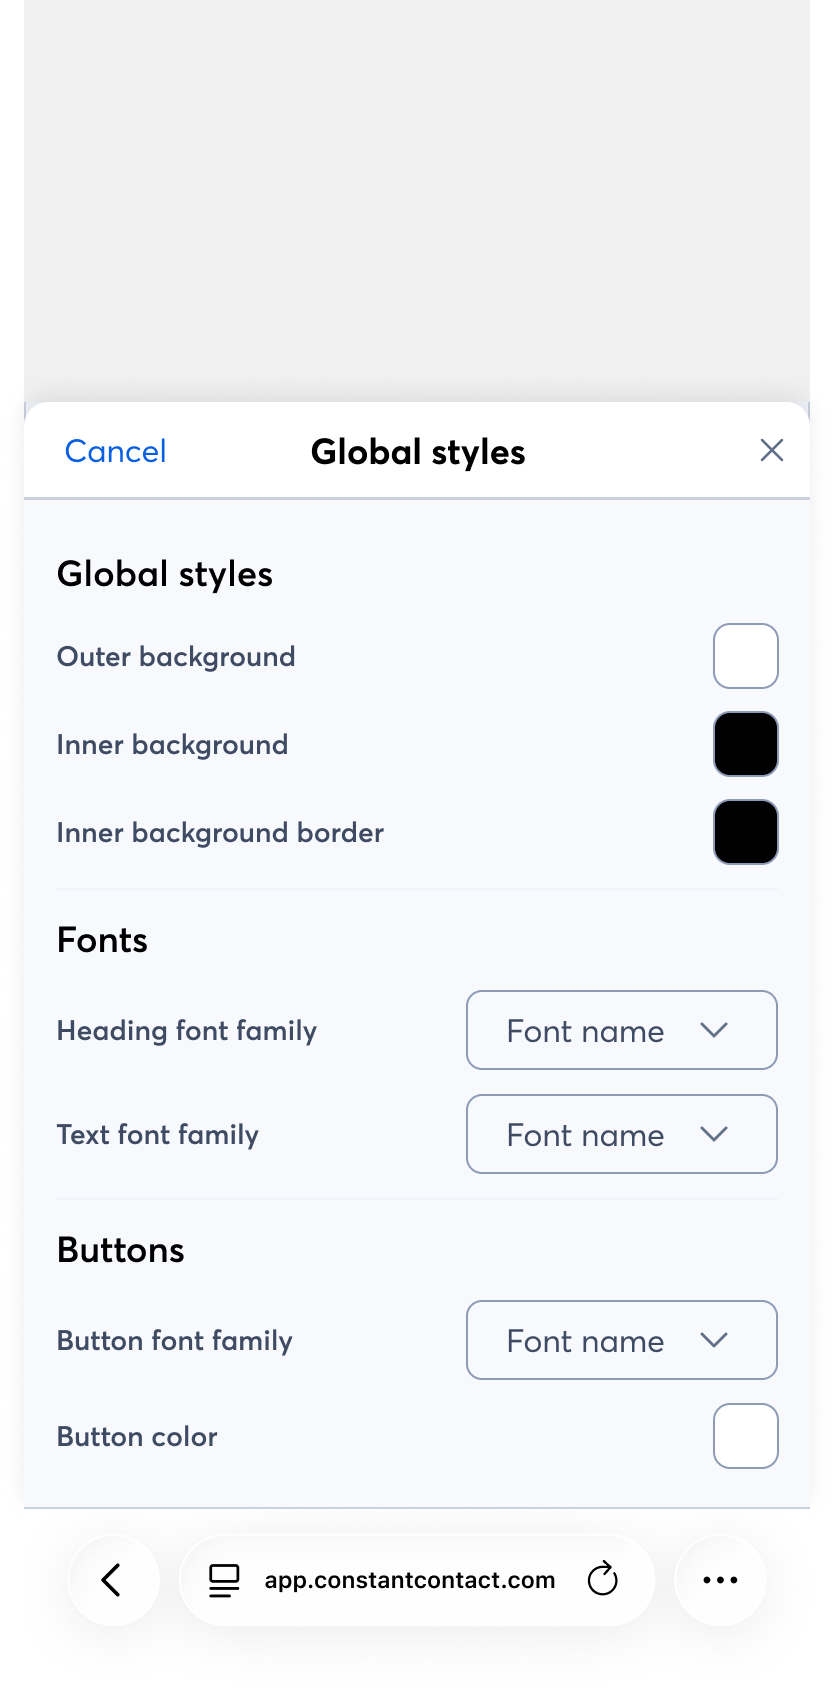Open the Outer background color picker
Viewport: 834px width, 1704px height.
coord(745,656)
